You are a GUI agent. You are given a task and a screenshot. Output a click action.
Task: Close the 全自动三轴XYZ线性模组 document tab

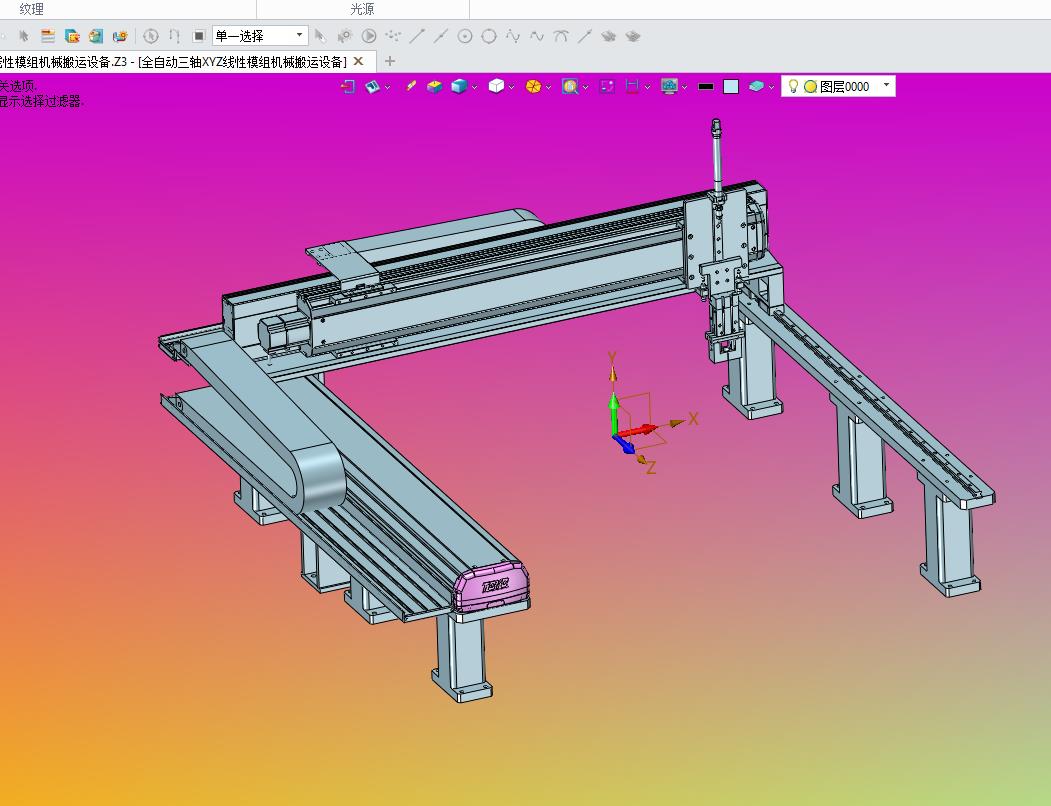[359, 62]
